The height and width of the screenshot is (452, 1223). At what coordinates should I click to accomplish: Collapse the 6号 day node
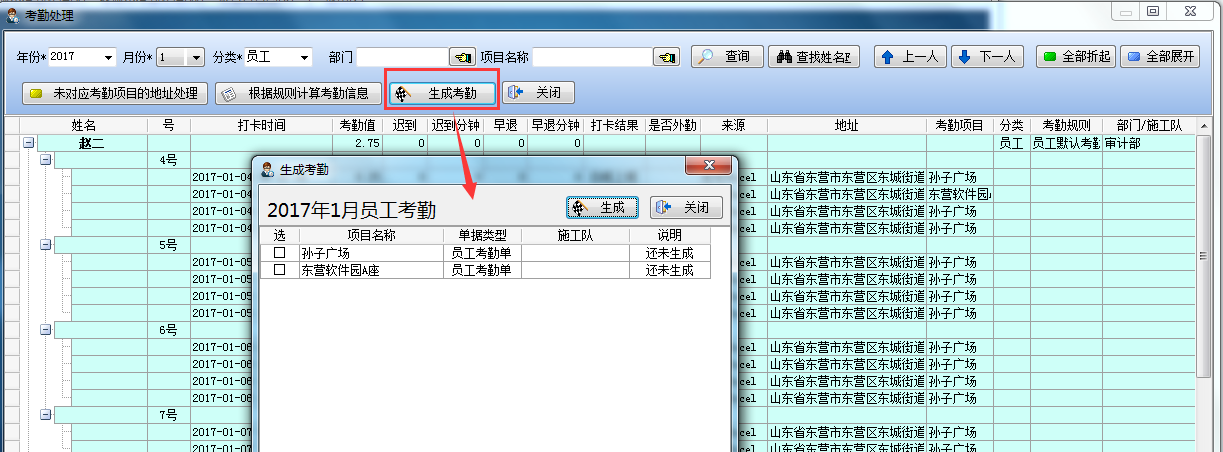click(45, 329)
